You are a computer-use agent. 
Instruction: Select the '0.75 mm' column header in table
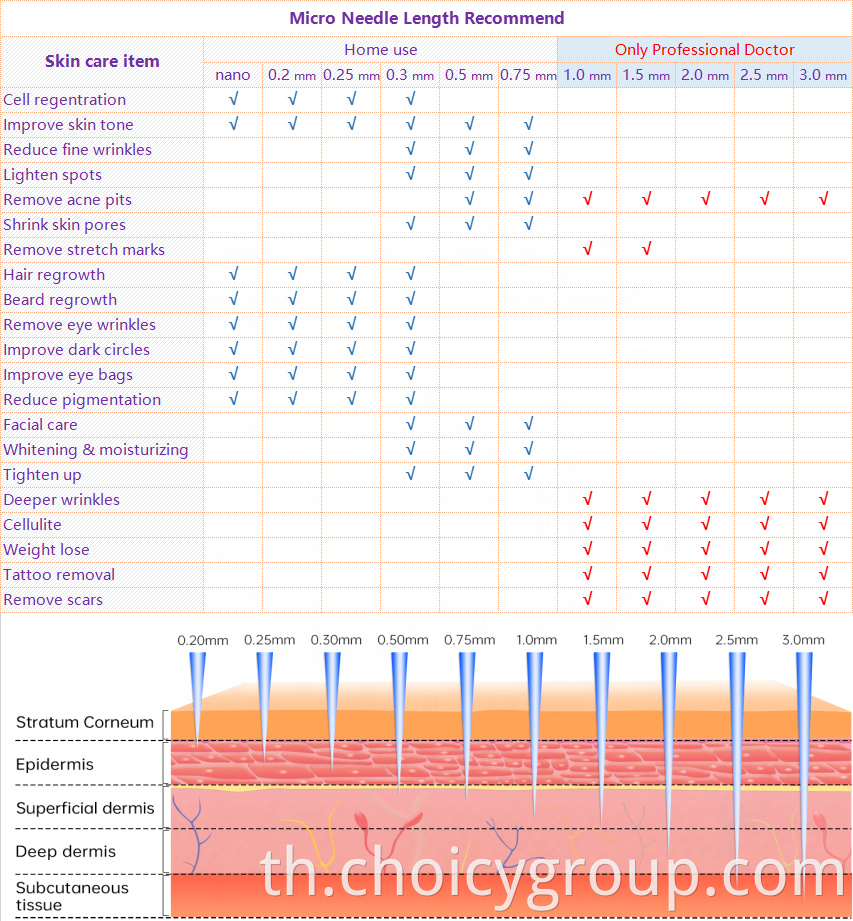(x=528, y=75)
